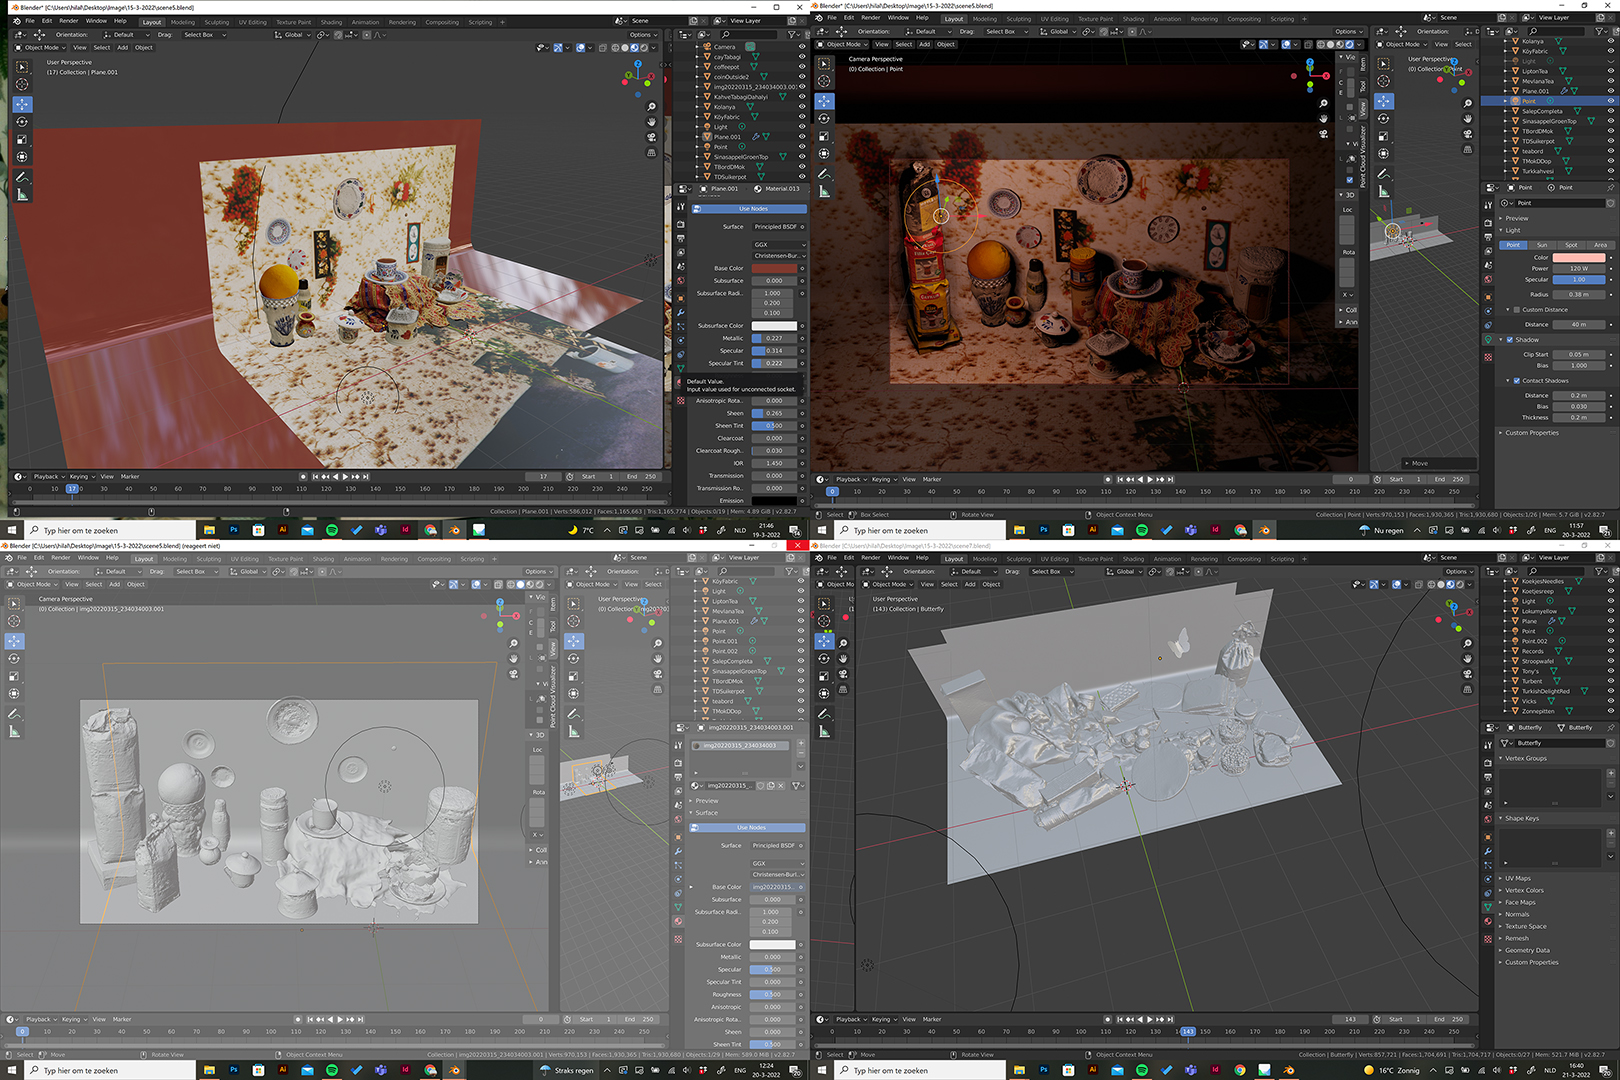This screenshot has width=1620, height=1080.
Task: Select Annotate tool in bottom-right Blender window
Action: click(x=824, y=714)
